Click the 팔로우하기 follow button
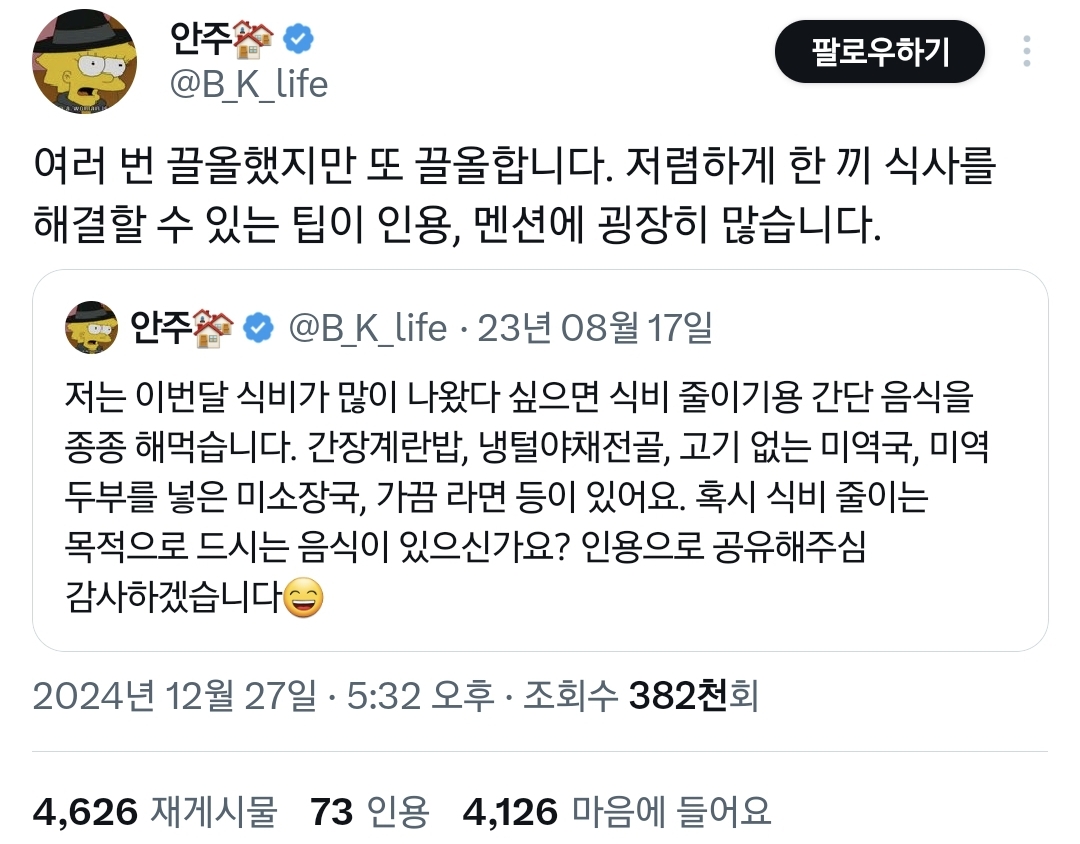Image resolution: width=1080 pixels, height=844 pixels. tap(880, 51)
